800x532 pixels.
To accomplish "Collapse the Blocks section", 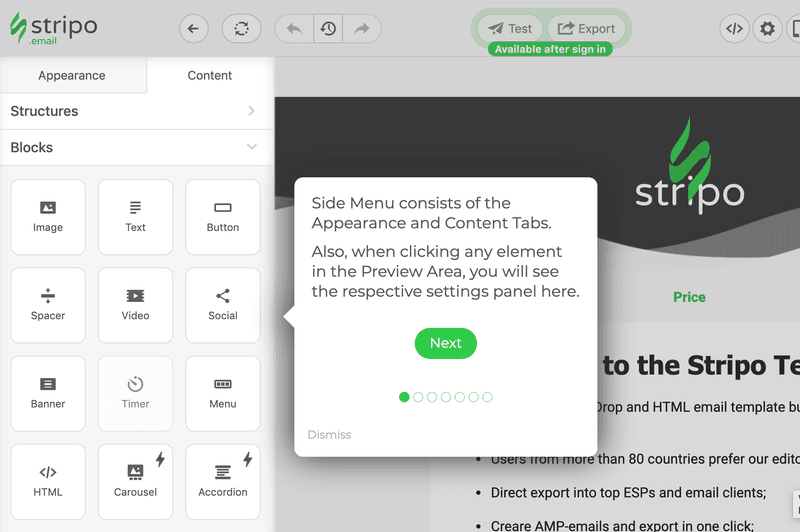I will pos(136,147).
